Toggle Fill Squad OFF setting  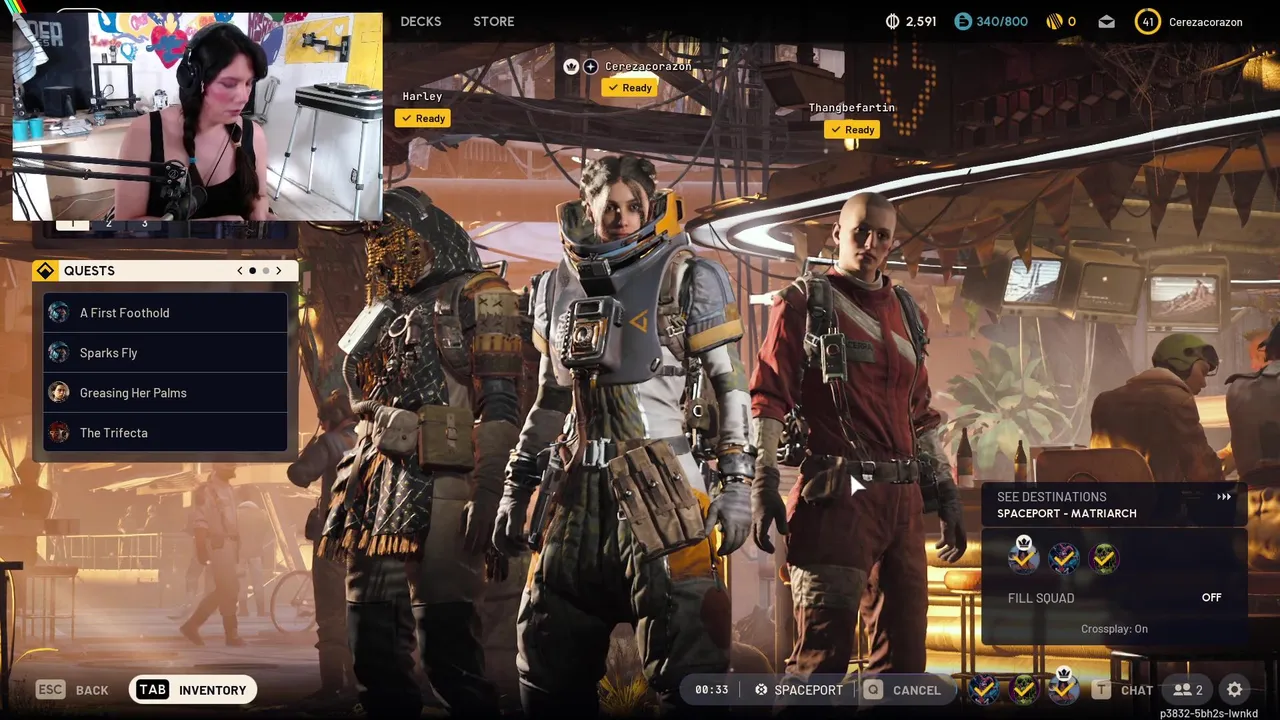coord(1211,598)
